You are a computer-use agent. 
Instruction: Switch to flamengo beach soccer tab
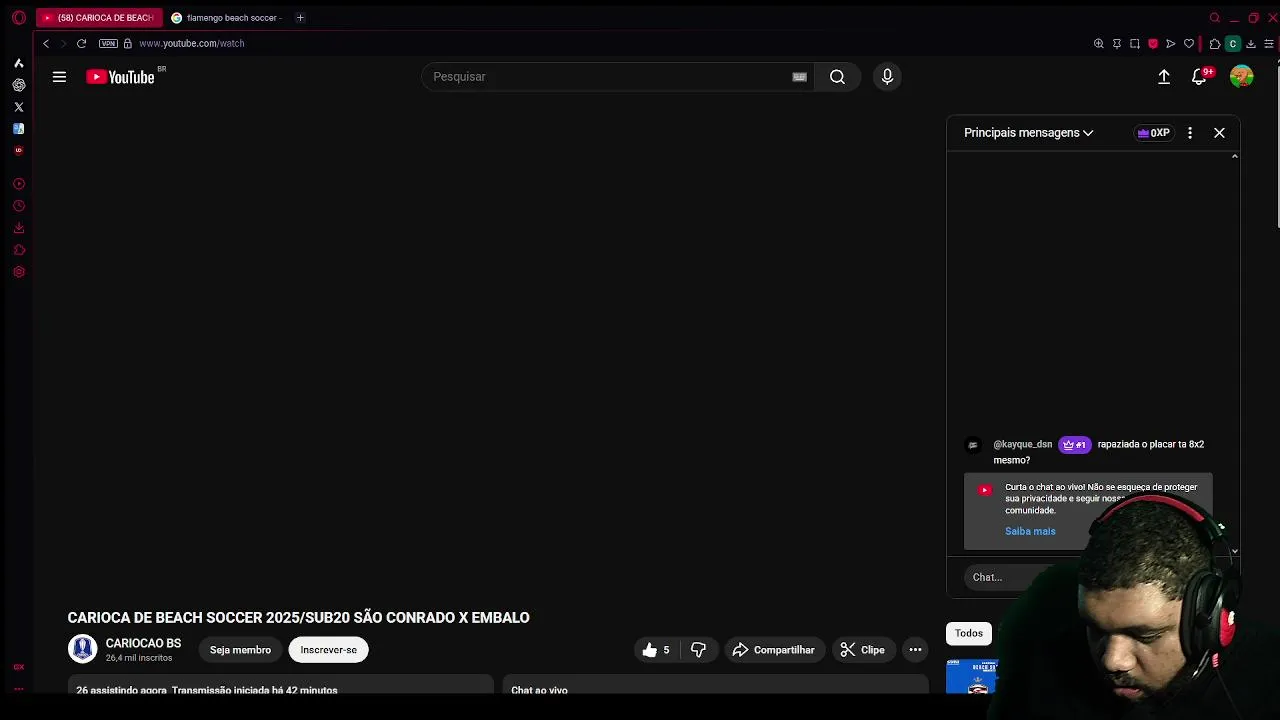228,18
